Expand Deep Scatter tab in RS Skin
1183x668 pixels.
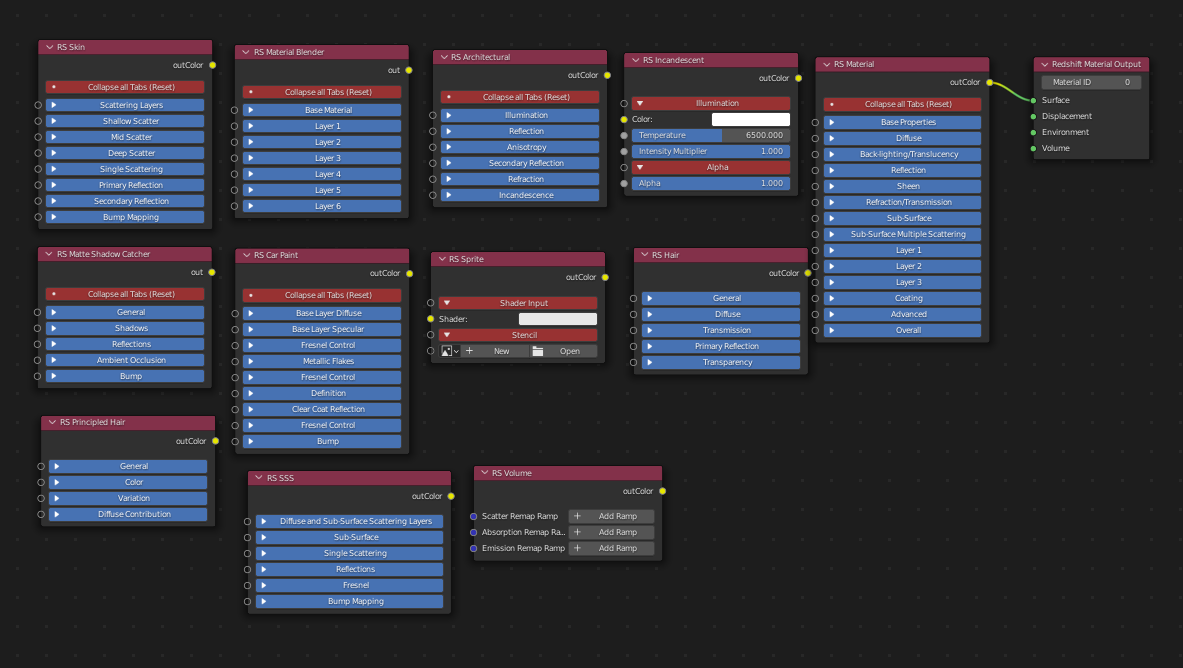pyautogui.click(x=125, y=153)
